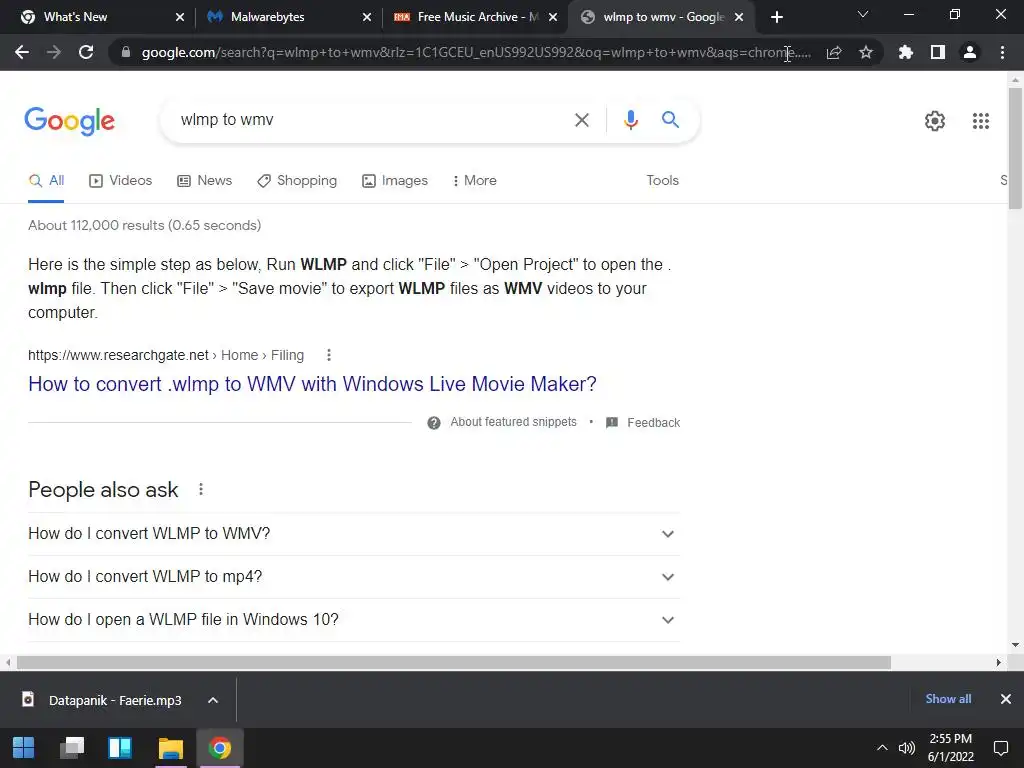This screenshot has height=768, width=1024.
Task: Click the vertical scrollbar thumb
Action: 1015,148
